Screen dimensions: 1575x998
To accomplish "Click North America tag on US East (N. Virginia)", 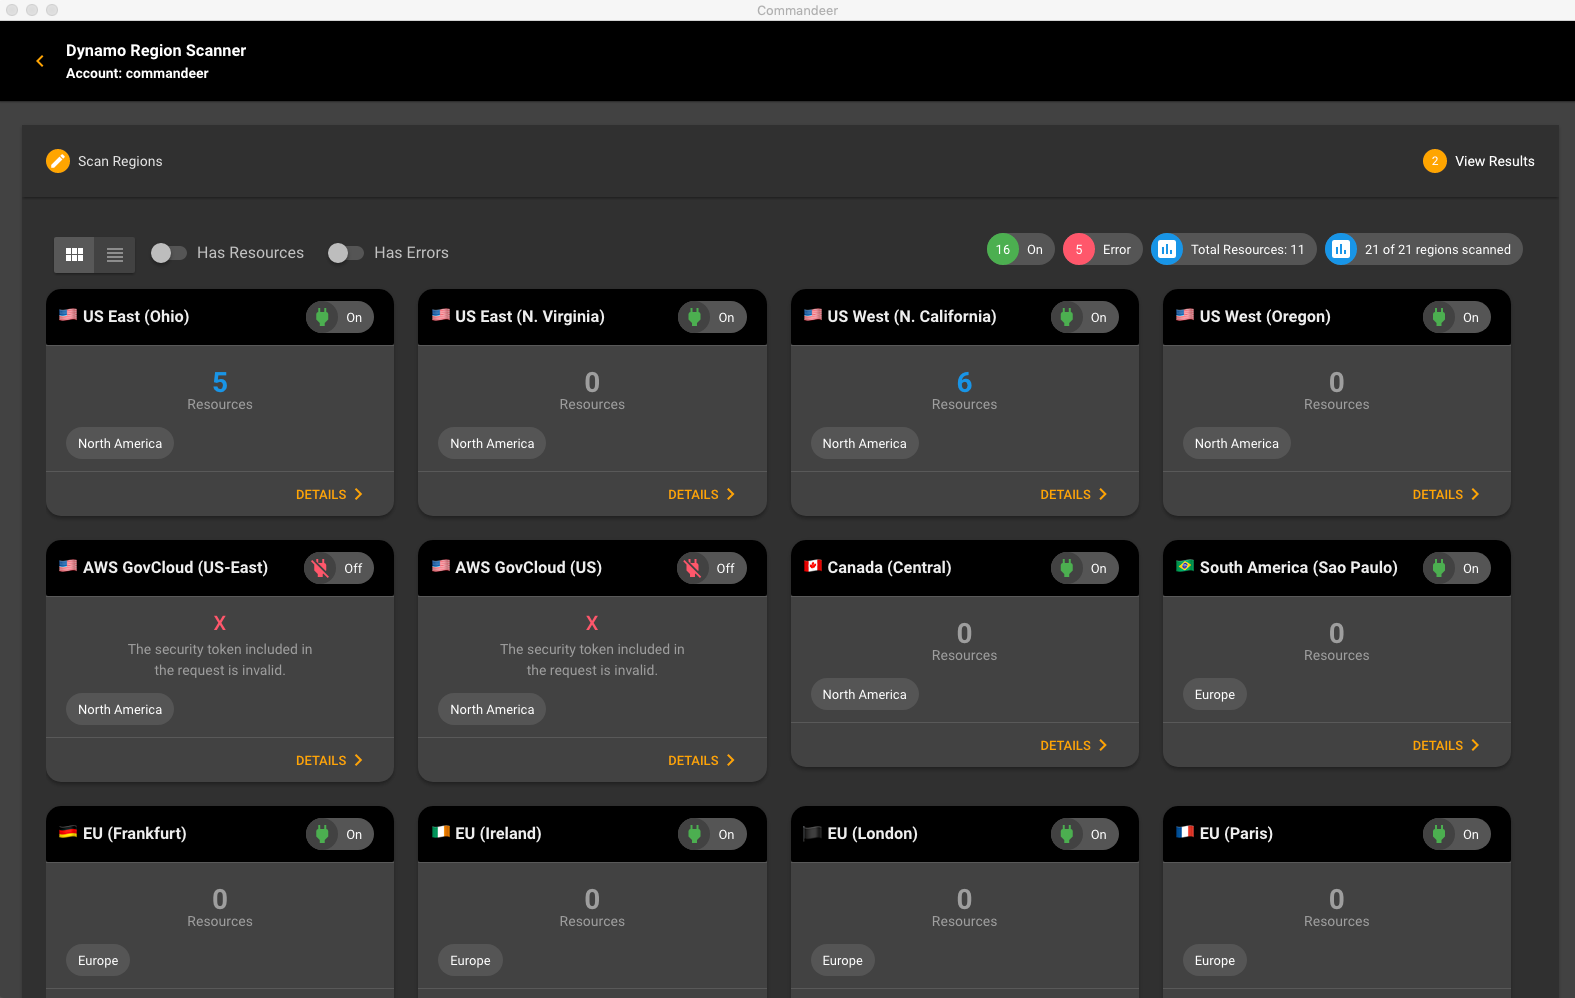I will click(x=492, y=444).
